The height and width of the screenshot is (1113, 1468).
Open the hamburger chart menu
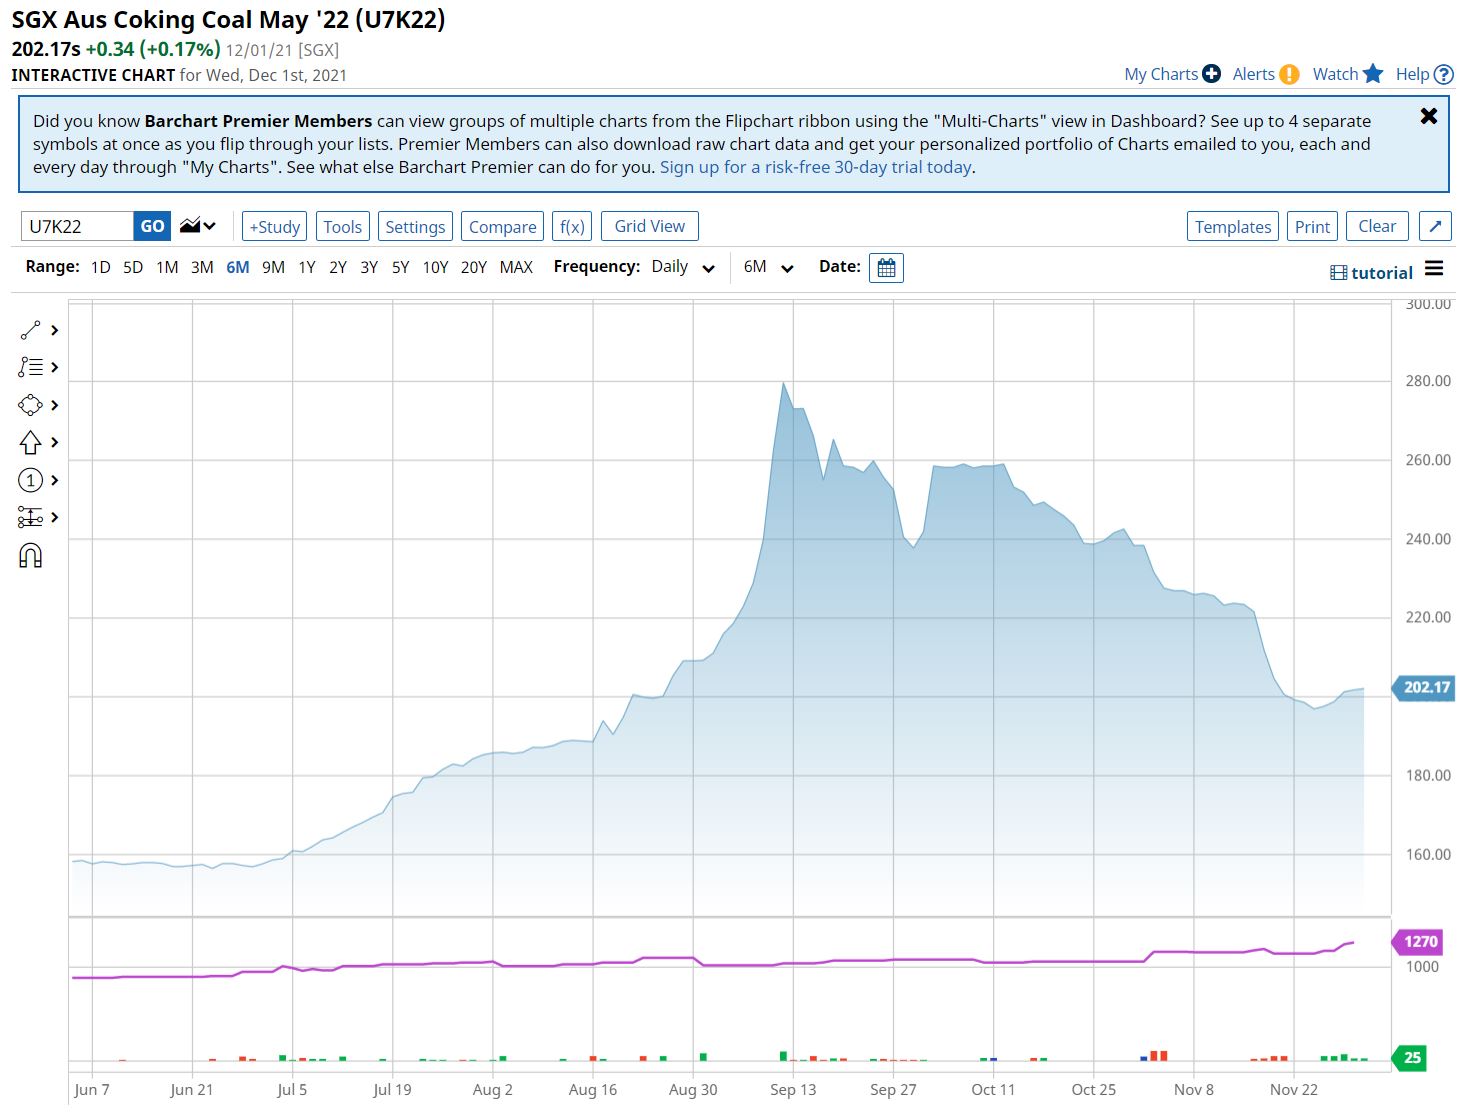pyautogui.click(x=1434, y=269)
